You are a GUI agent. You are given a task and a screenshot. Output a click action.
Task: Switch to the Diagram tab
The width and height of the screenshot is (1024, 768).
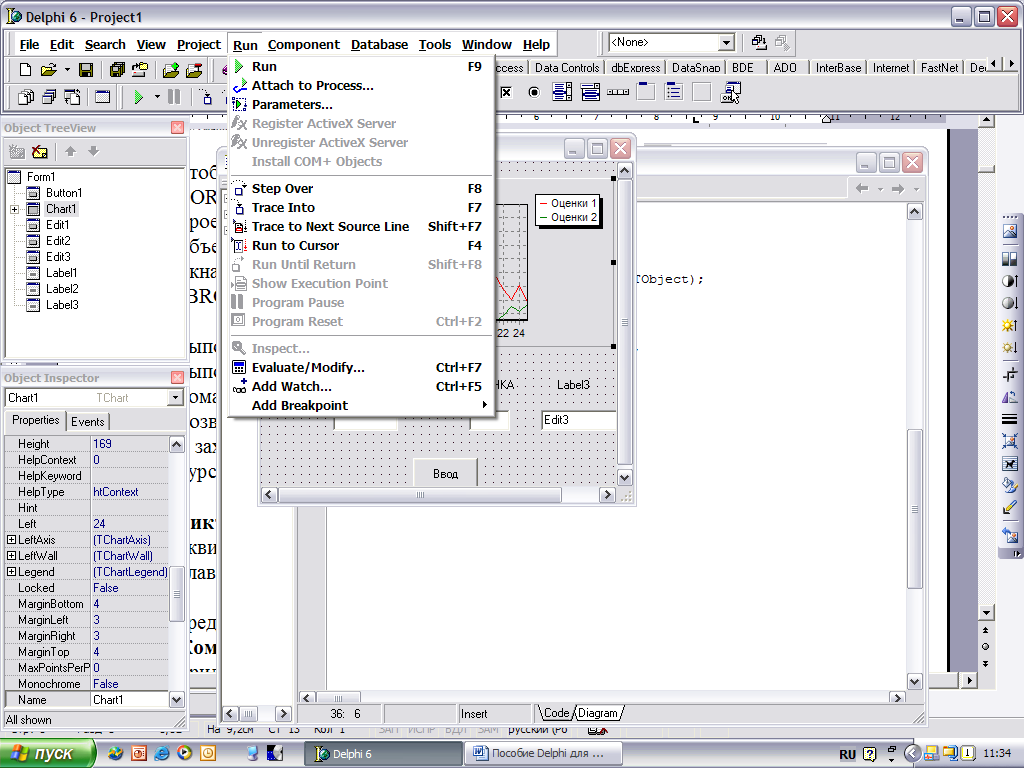(598, 713)
